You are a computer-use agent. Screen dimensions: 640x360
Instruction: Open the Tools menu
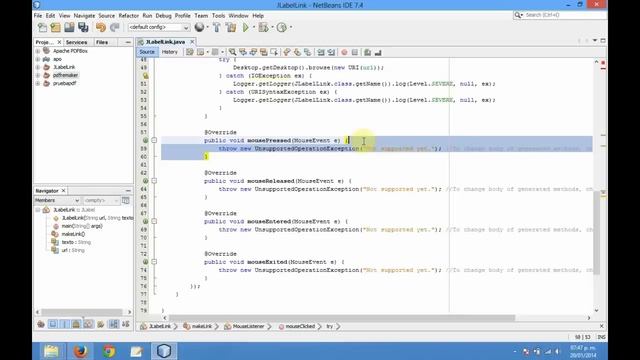point(218,16)
